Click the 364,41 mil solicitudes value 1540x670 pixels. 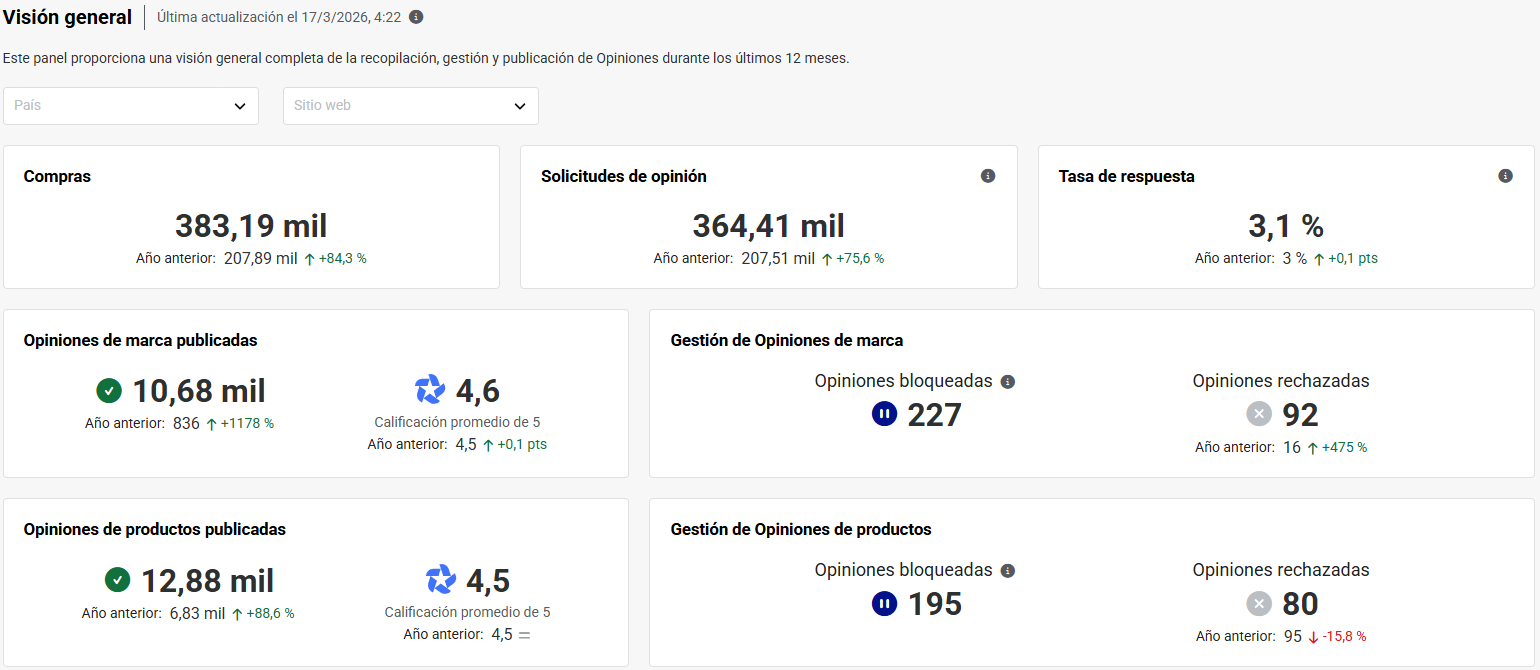[768, 226]
